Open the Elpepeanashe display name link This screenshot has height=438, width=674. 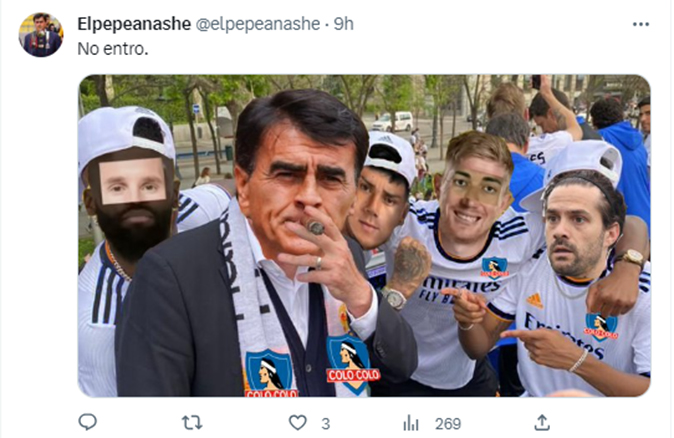click(x=134, y=23)
